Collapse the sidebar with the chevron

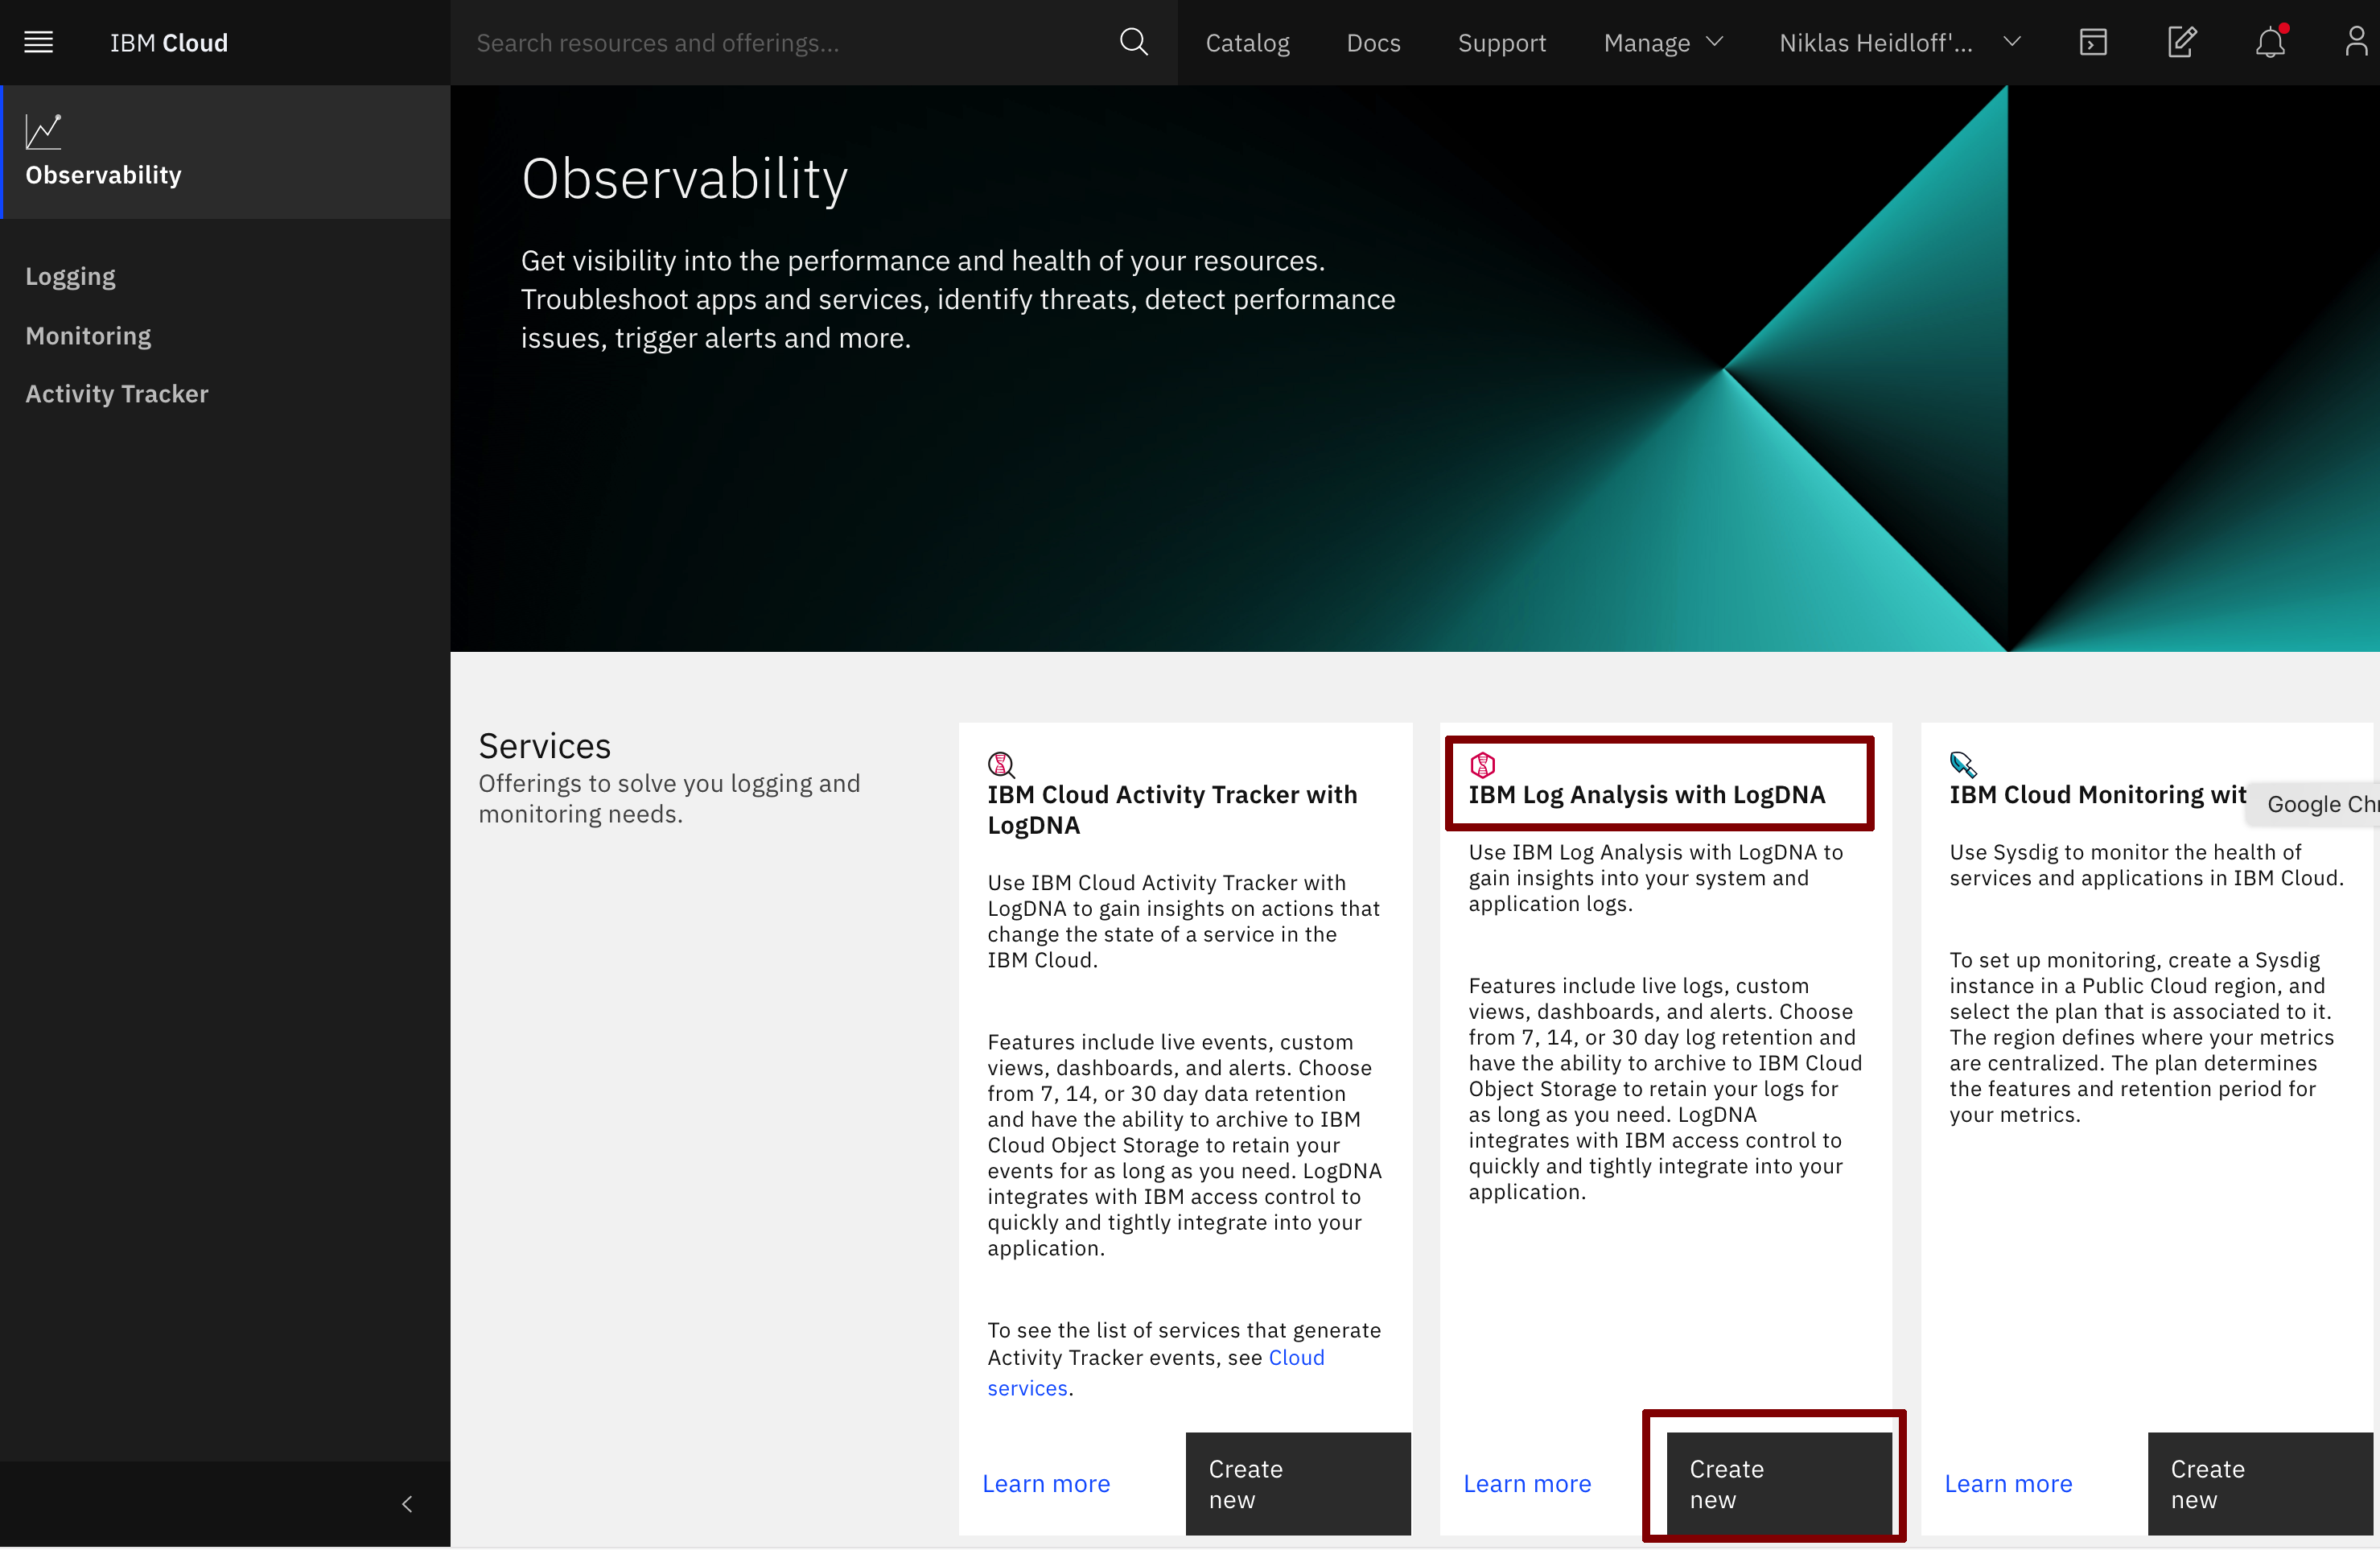(x=407, y=1503)
